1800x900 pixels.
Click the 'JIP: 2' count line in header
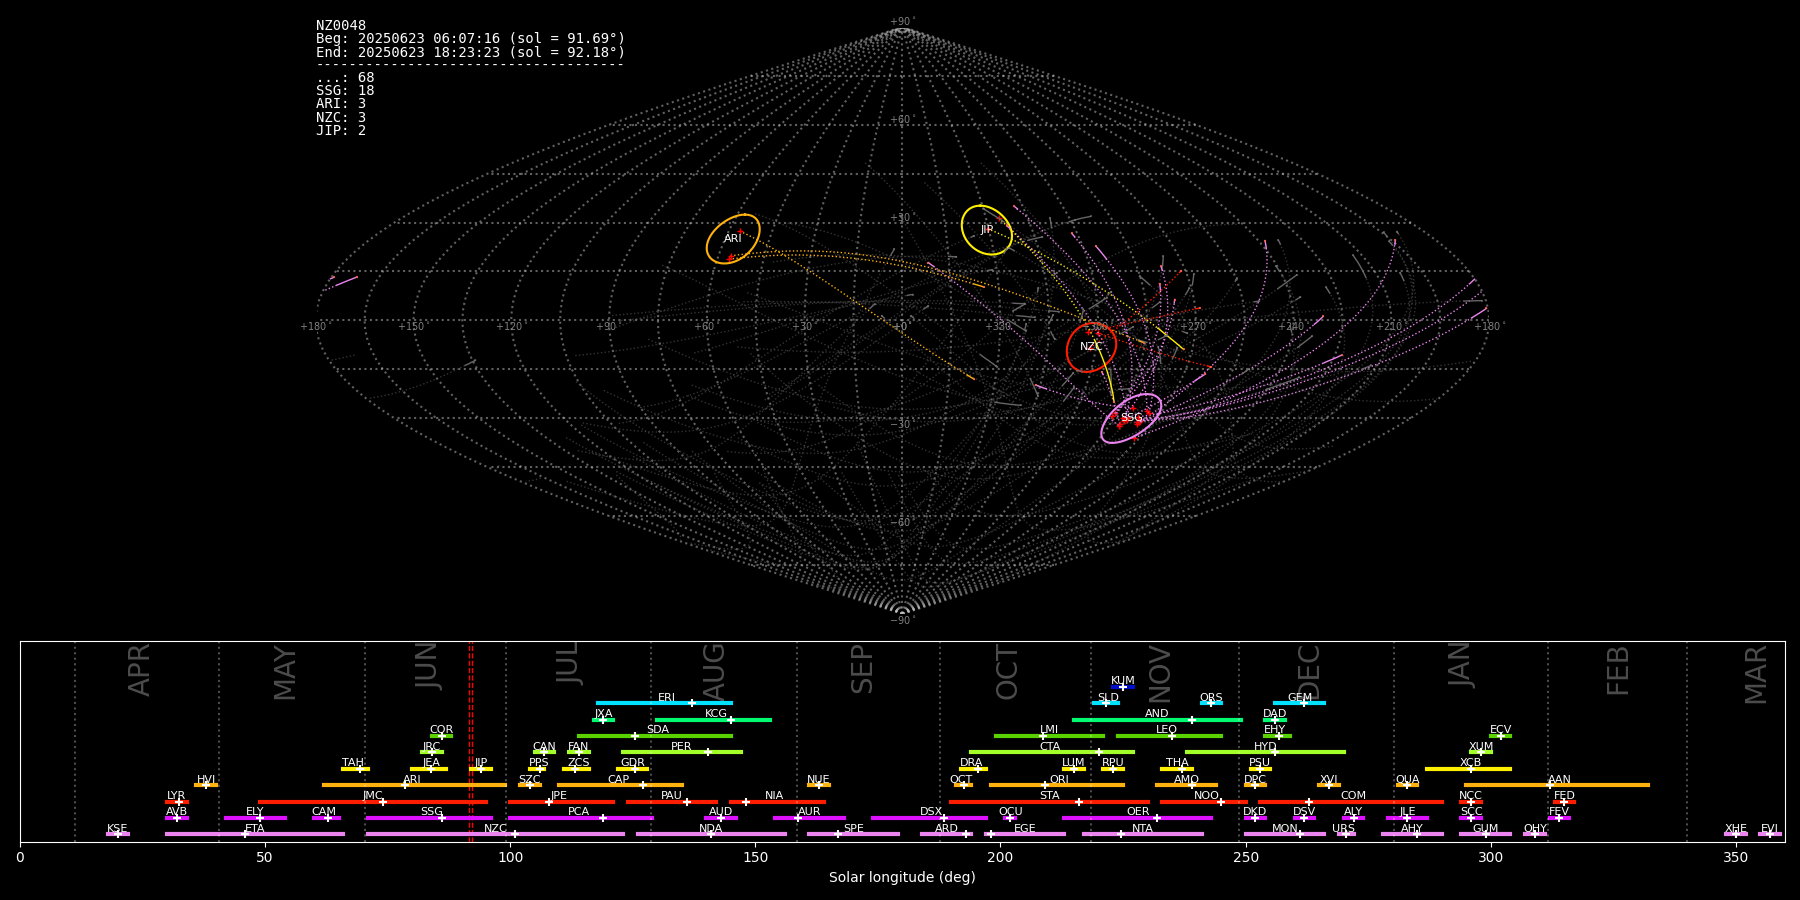coord(341,131)
